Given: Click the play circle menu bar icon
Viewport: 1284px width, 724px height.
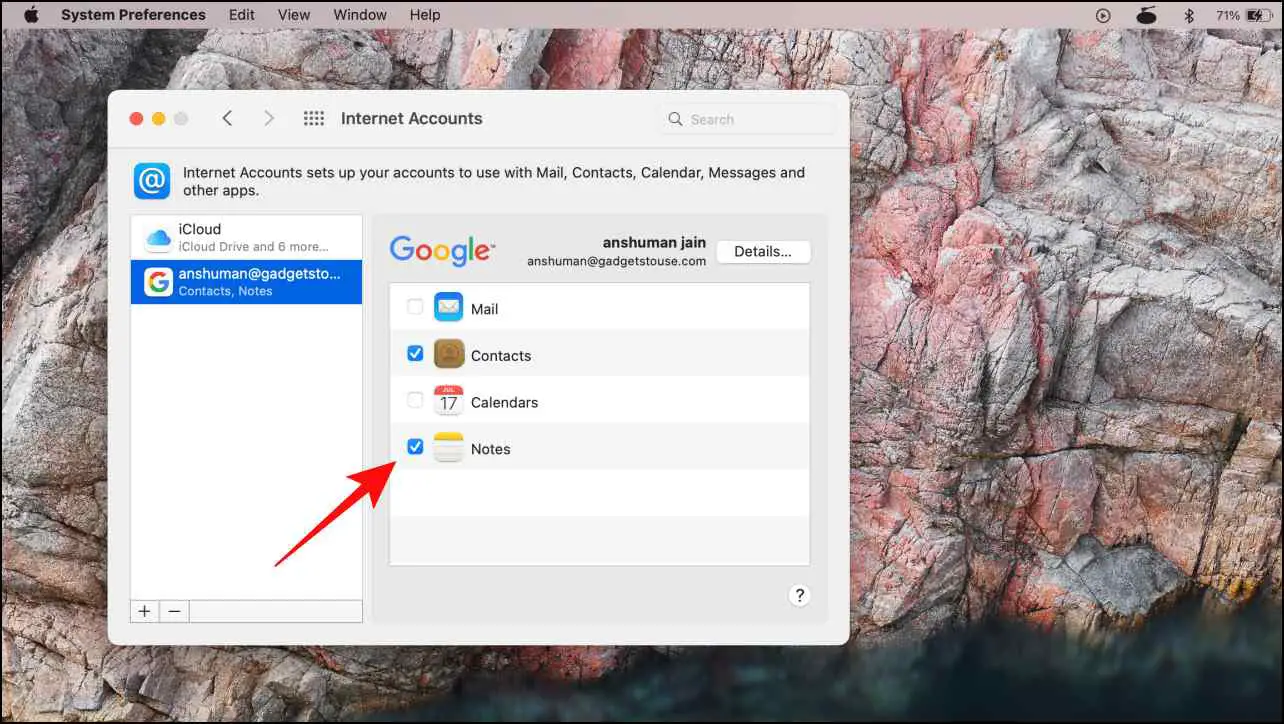Looking at the screenshot, I should 1103,15.
